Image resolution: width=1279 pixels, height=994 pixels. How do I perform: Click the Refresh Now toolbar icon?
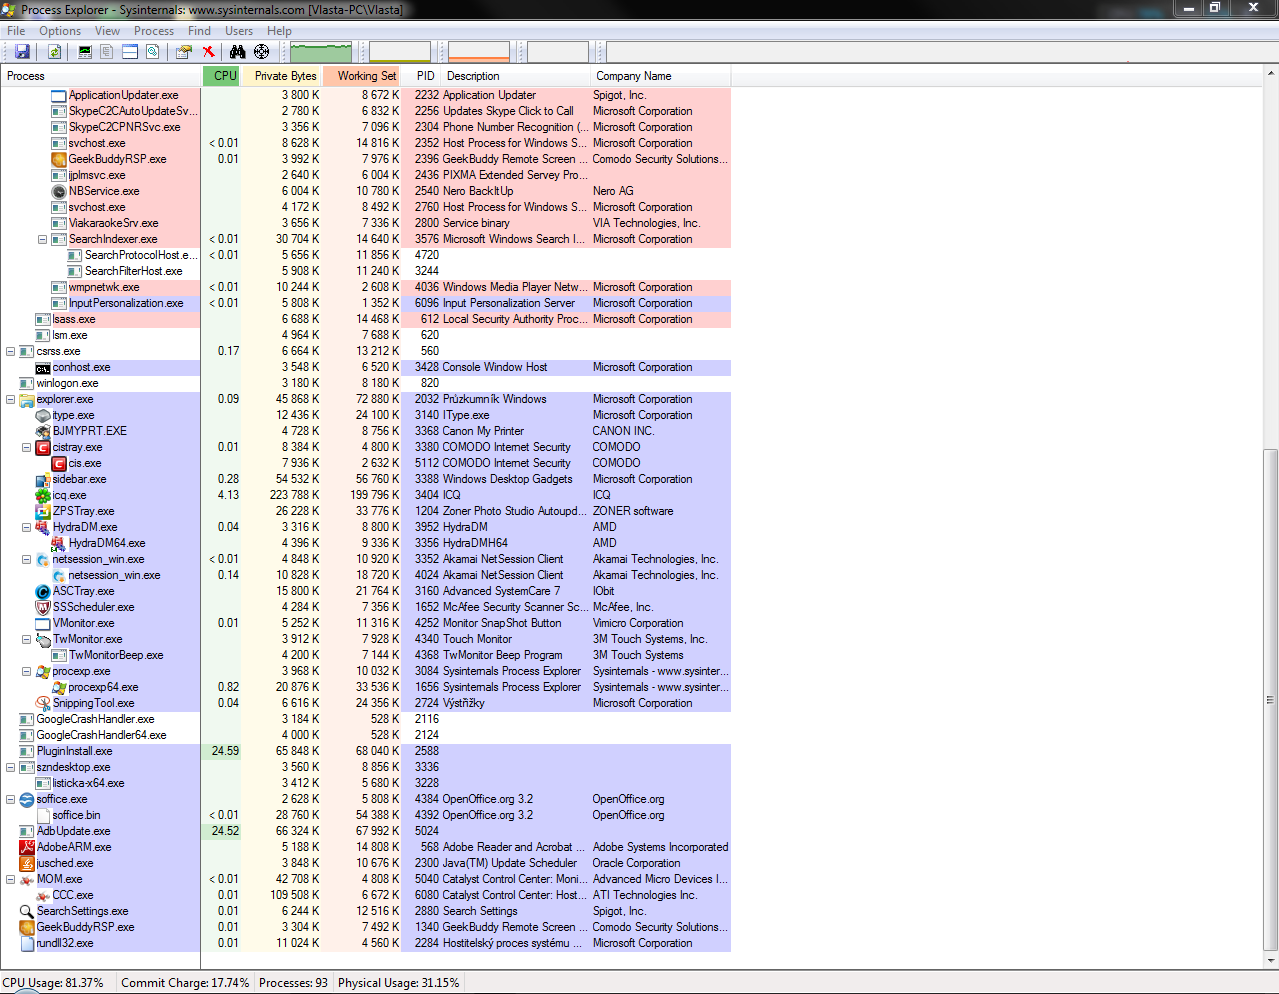55,52
